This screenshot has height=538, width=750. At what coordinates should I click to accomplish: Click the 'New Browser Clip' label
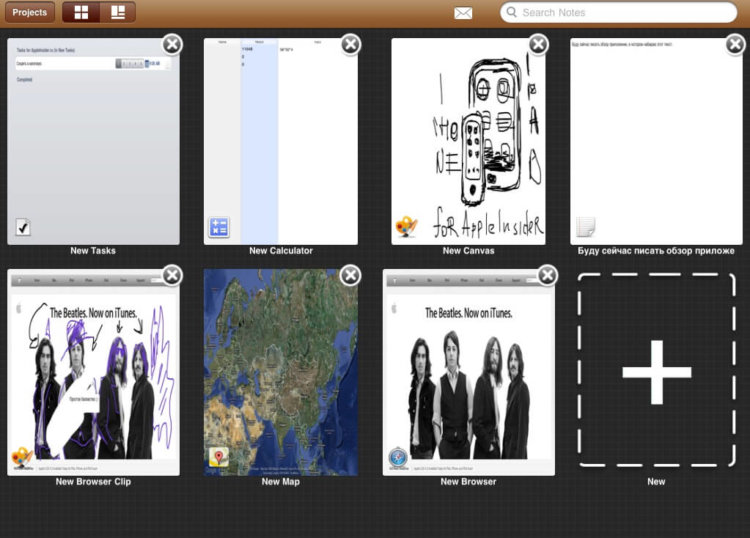tap(93, 482)
